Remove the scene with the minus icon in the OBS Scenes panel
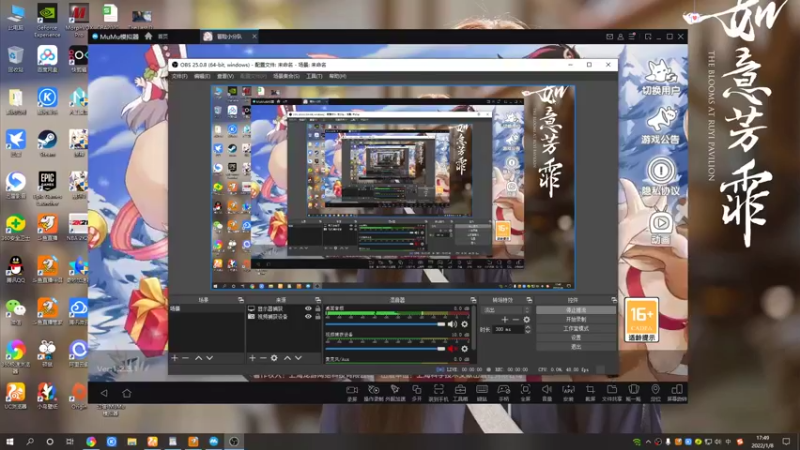800x450 pixels. pyautogui.click(x=185, y=358)
